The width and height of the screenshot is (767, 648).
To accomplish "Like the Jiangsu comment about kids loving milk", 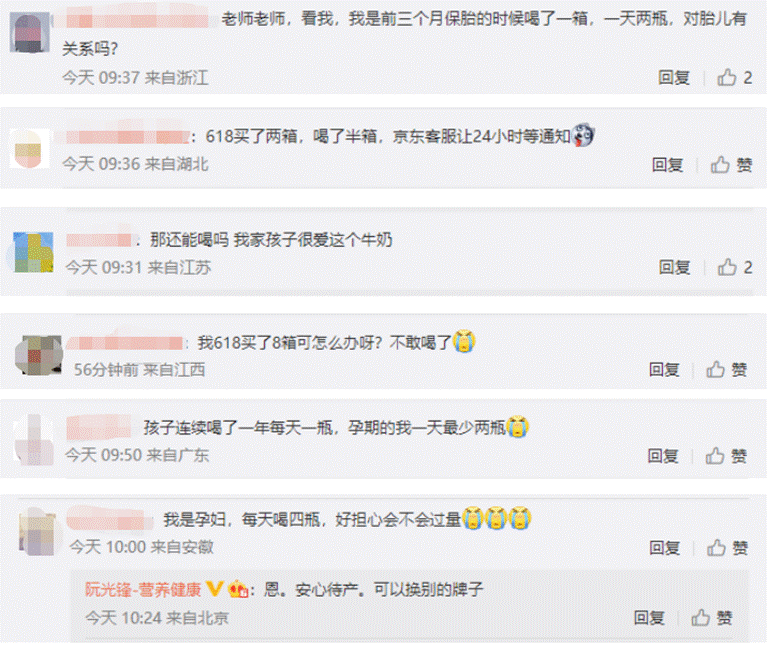I will [x=734, y=267].
